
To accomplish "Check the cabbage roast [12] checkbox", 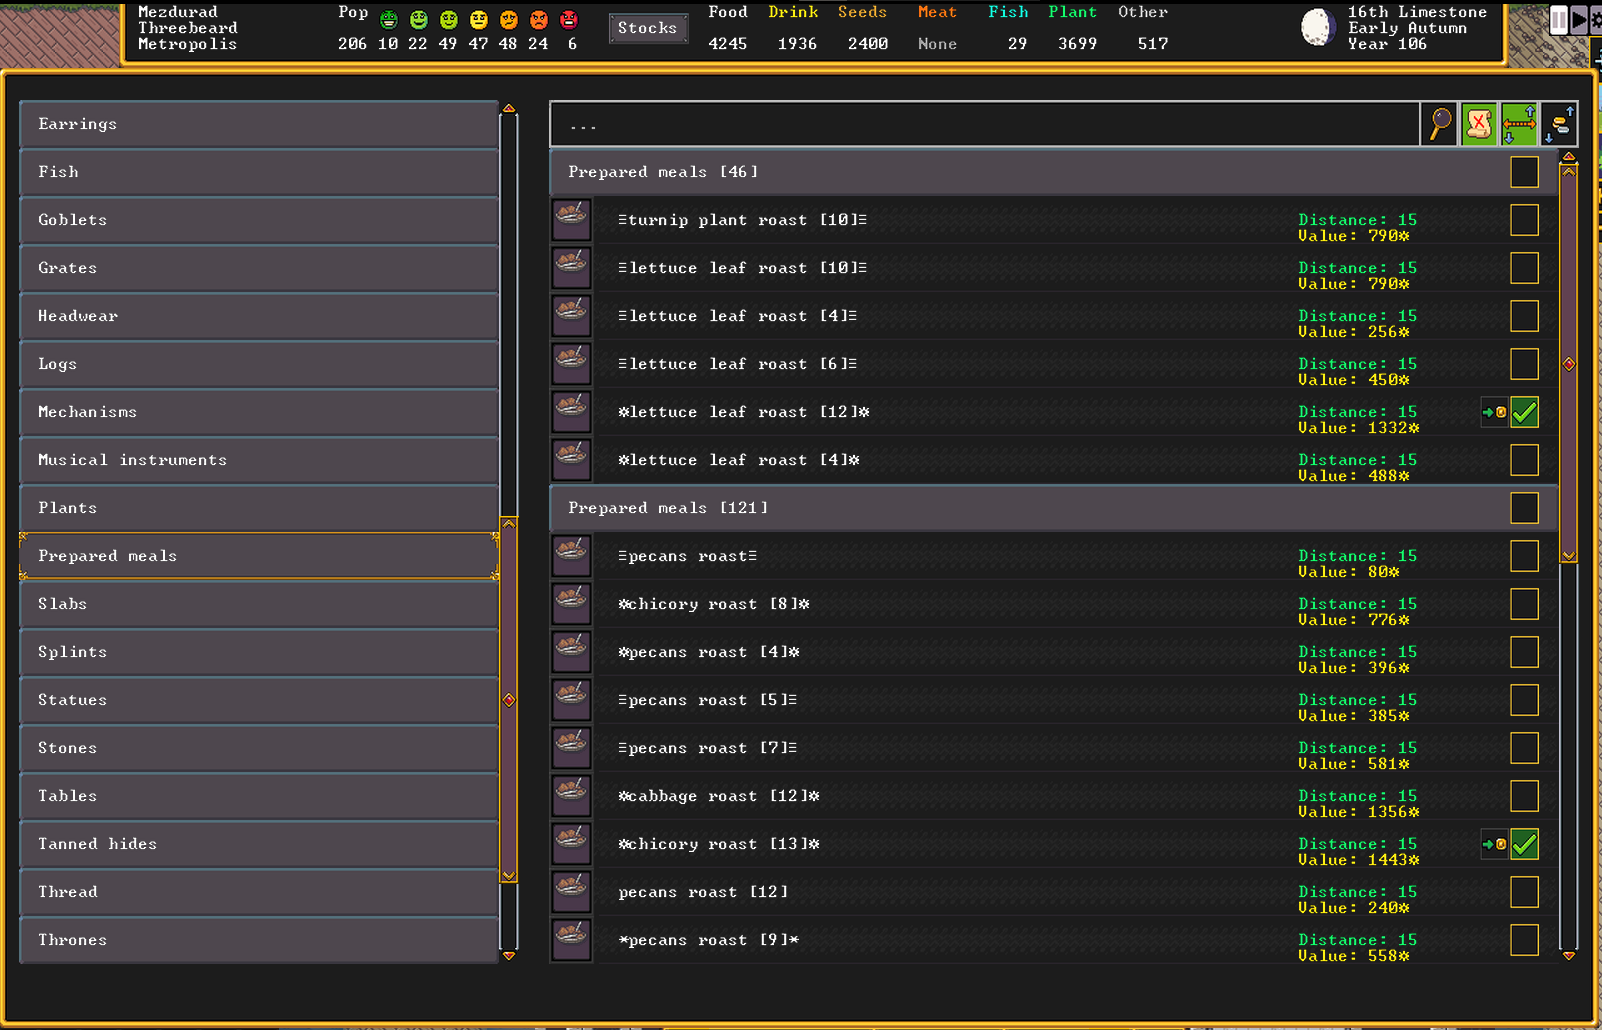I will [1524, 796].
